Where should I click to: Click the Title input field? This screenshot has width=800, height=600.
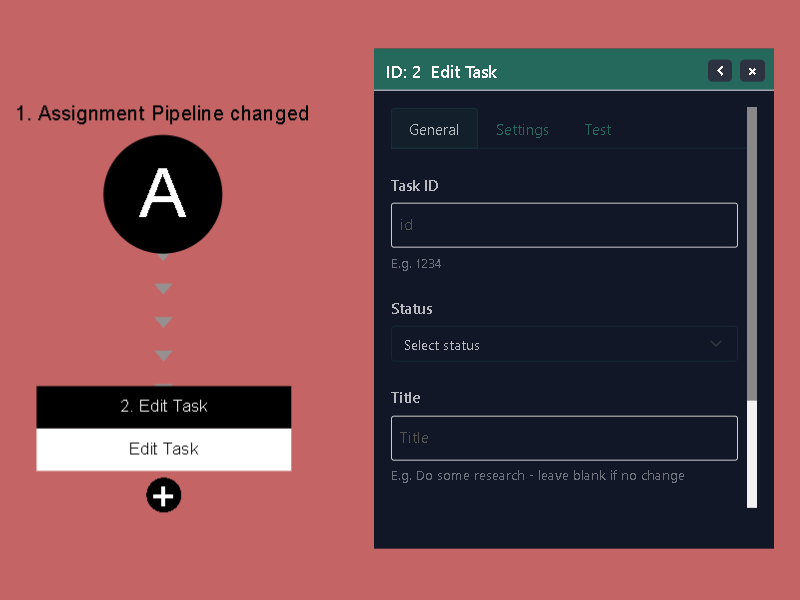click(564, 438)
